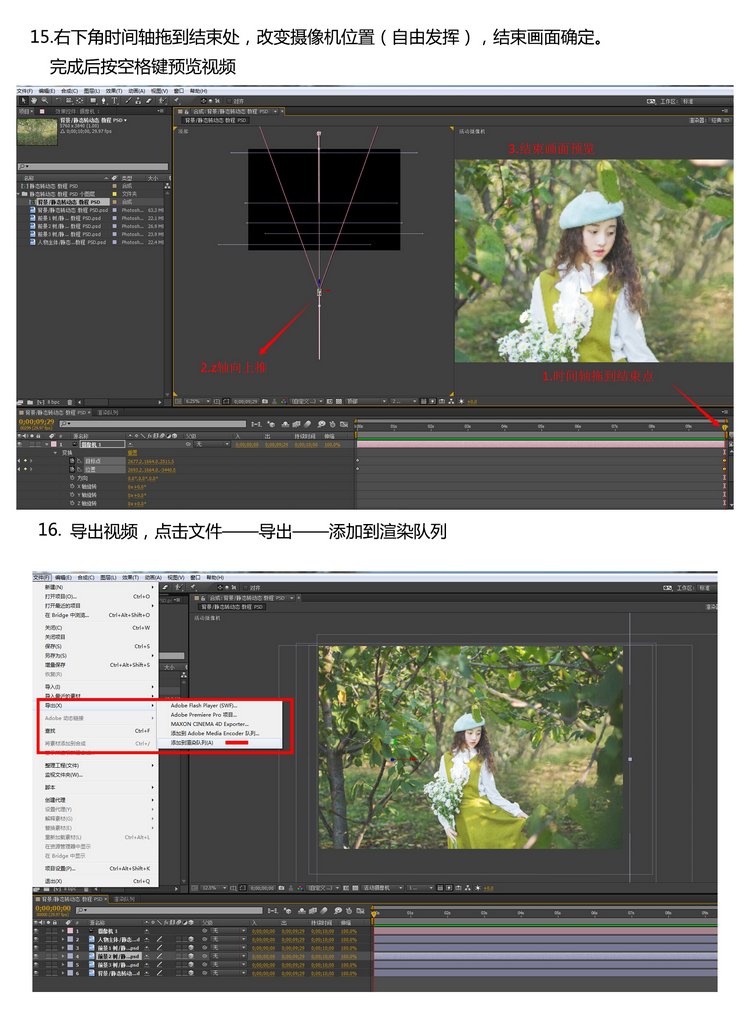Click project flowchart icon beside lower project panel
The image size is (750, 1032).
point(184,675)
